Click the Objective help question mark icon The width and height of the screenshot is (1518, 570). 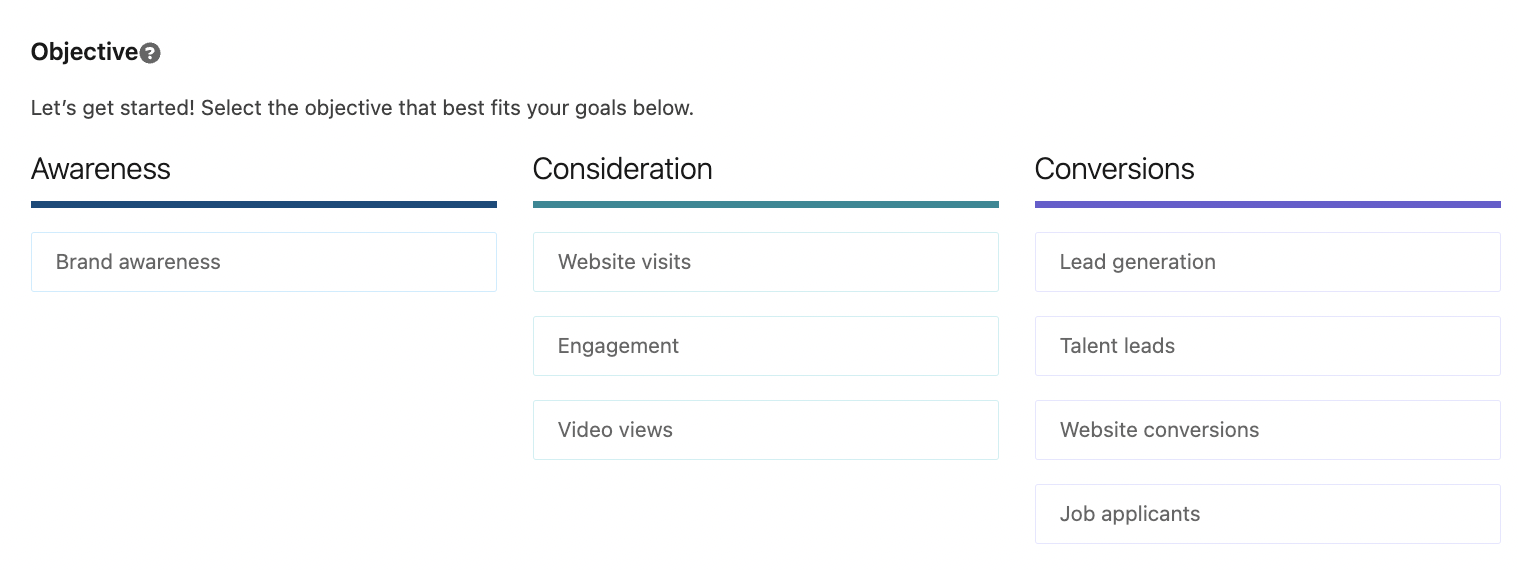[150, 53]
